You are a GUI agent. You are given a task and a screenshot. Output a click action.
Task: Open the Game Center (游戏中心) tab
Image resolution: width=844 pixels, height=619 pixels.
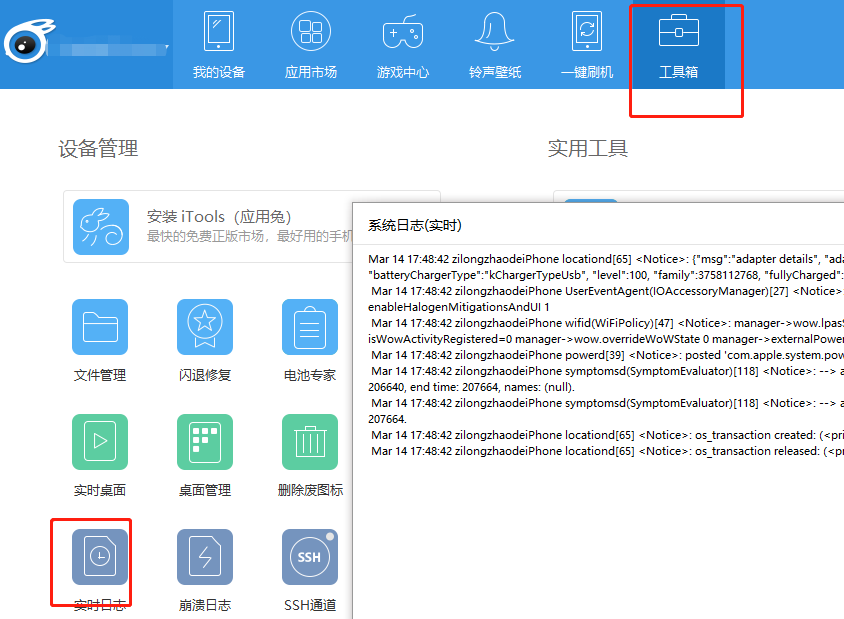tap(403, 45)
